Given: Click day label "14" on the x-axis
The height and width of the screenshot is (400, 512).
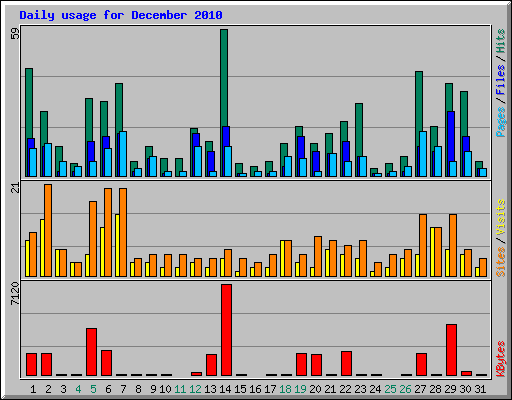Looking at the screenshot, I should tap(225, 389).
